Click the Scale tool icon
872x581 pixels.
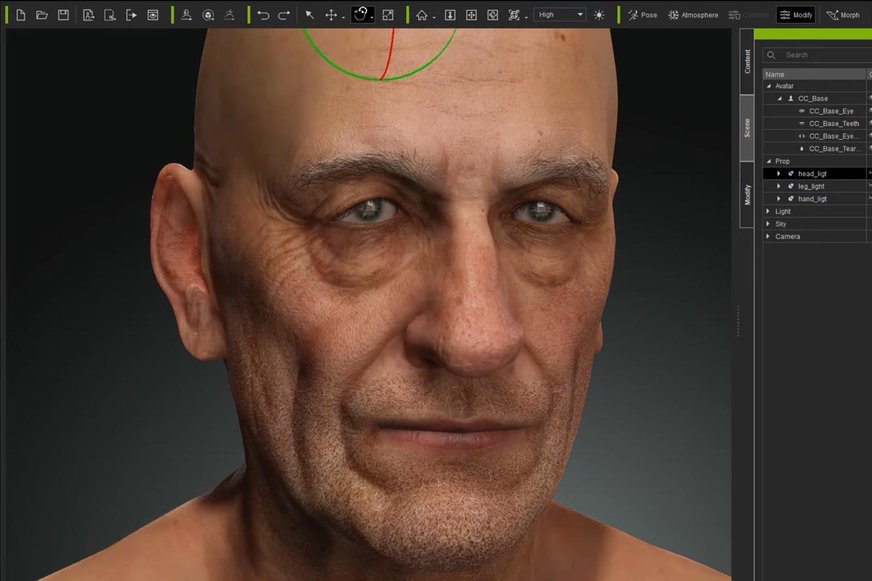tap(388, 15)
